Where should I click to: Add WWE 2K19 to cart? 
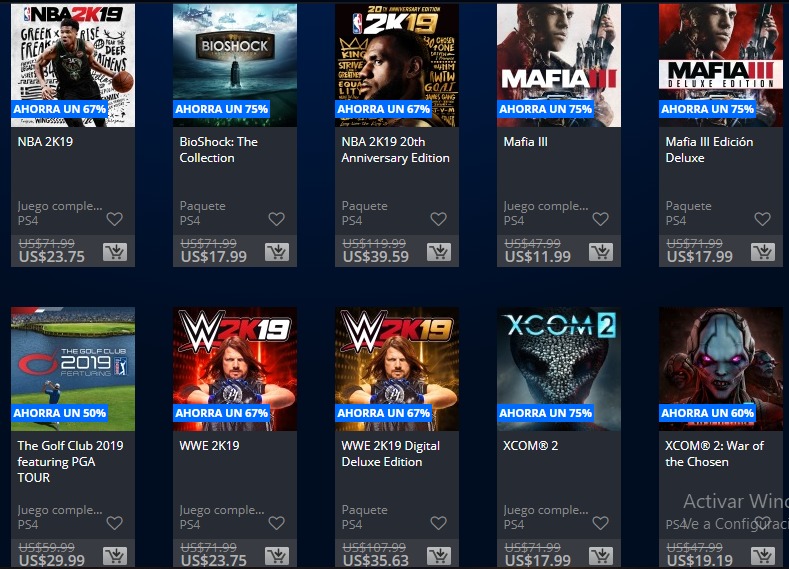tap(277, 555)
